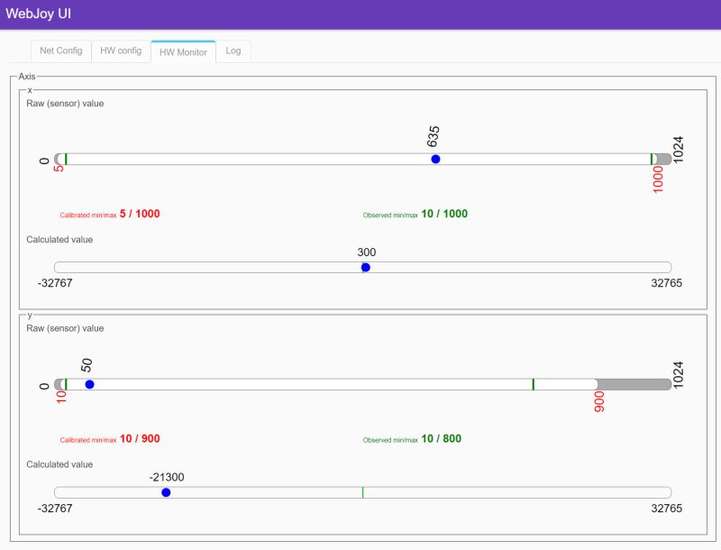Click the blue 635 handle on x raw slider
Screen dimensions: 721x550
[x=435, y=159]
